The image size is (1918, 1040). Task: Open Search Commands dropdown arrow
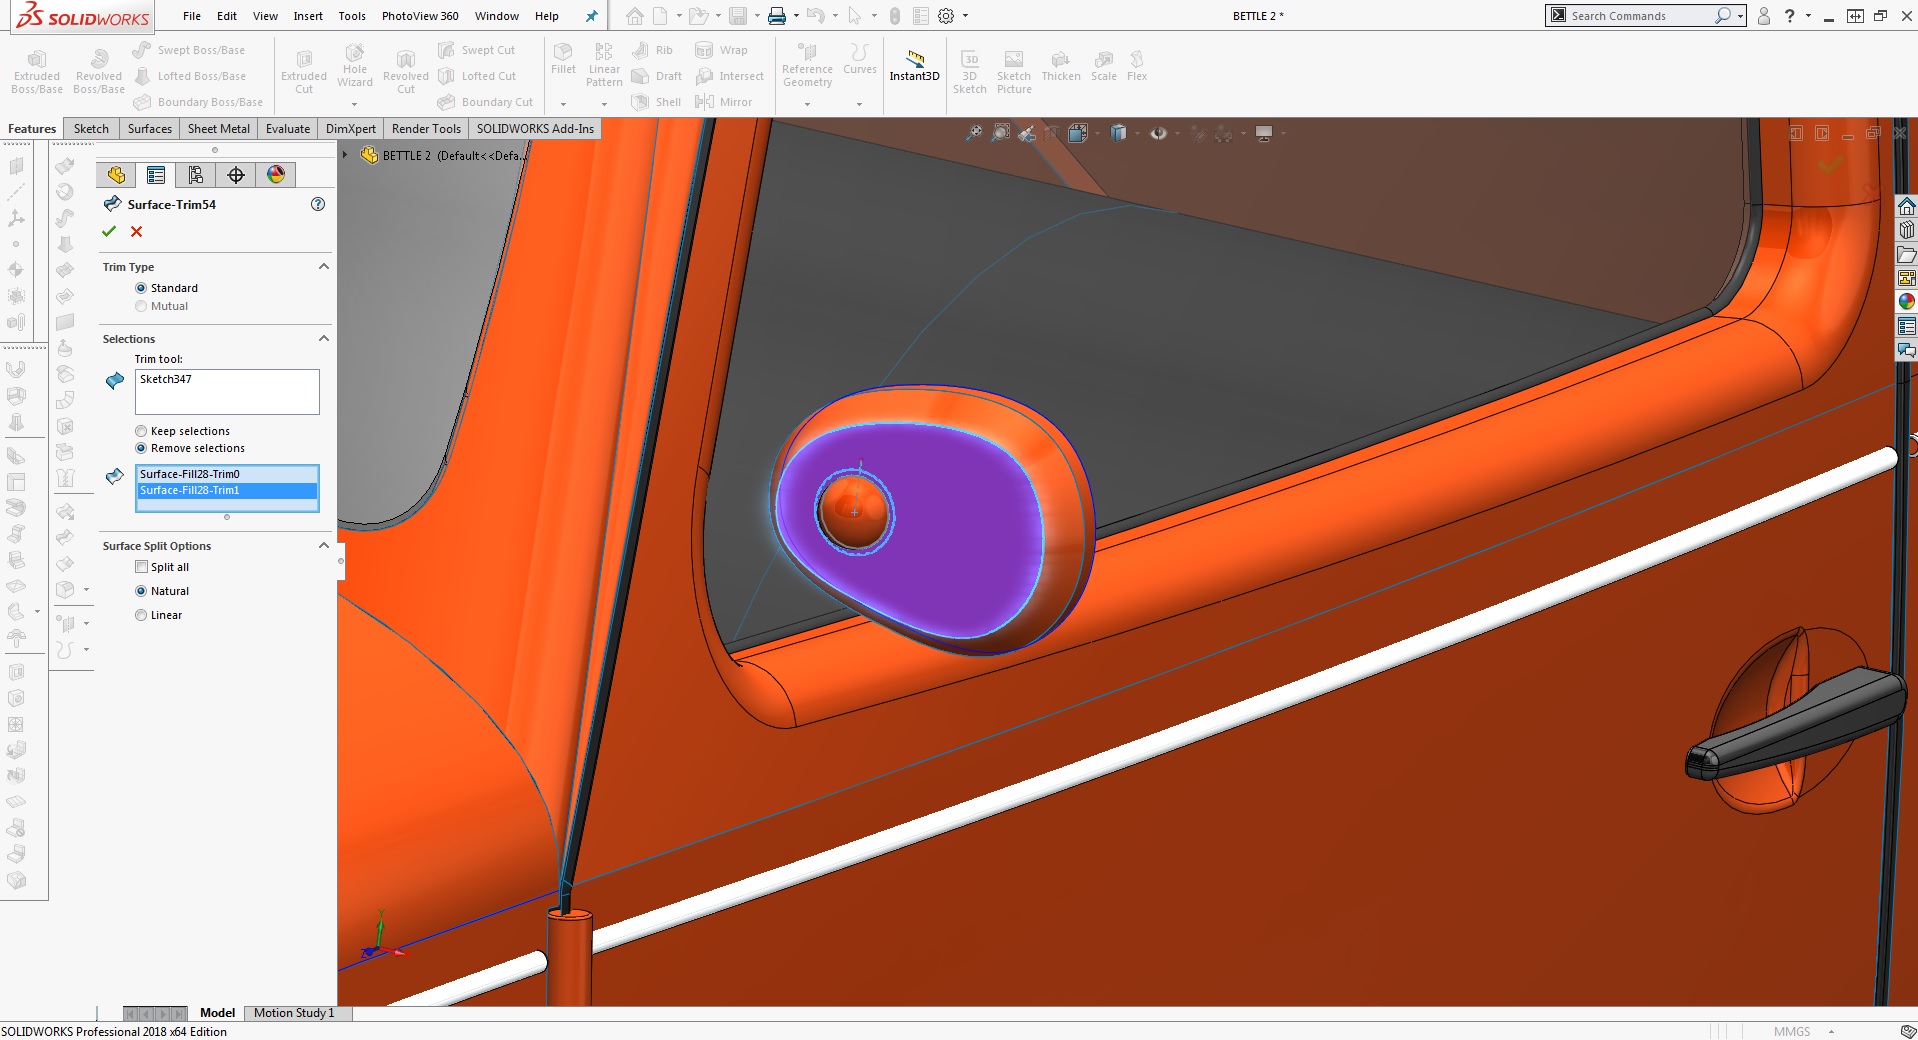tap(1740, 16)
